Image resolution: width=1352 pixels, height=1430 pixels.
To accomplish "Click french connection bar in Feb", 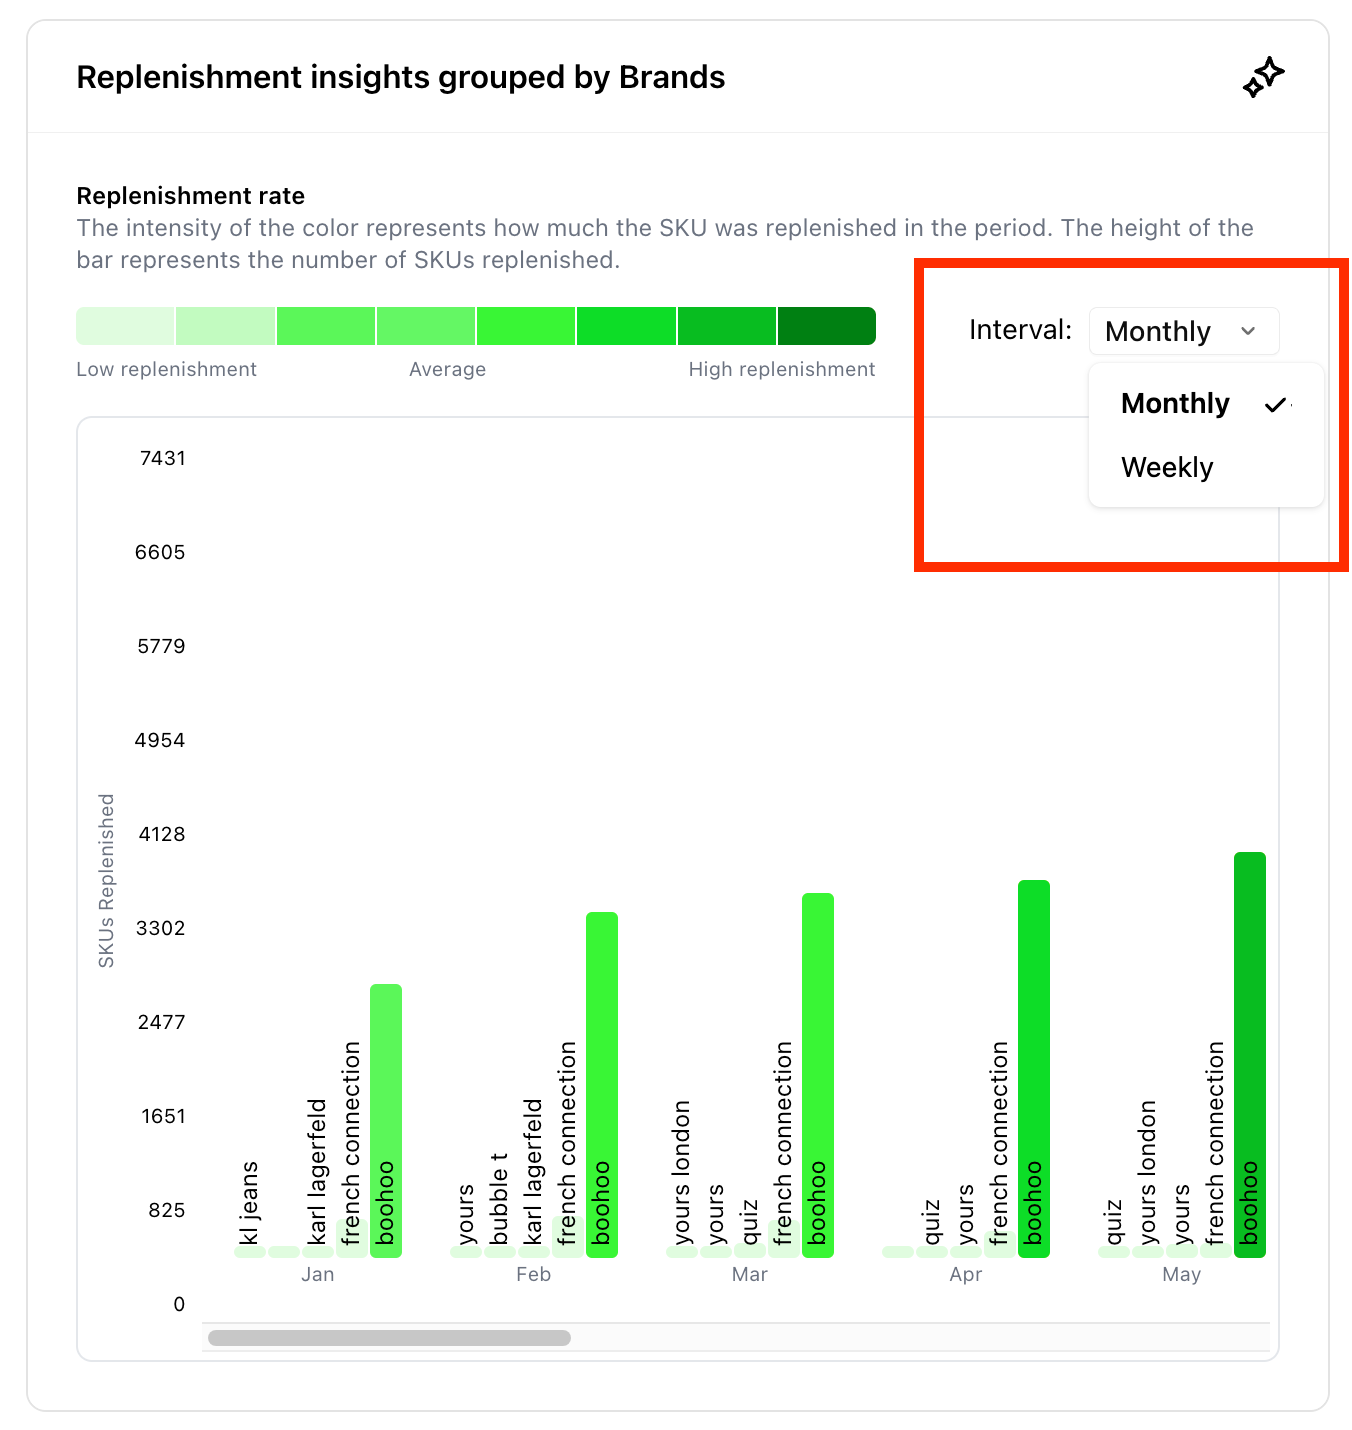I will (x=568, y=1237).
